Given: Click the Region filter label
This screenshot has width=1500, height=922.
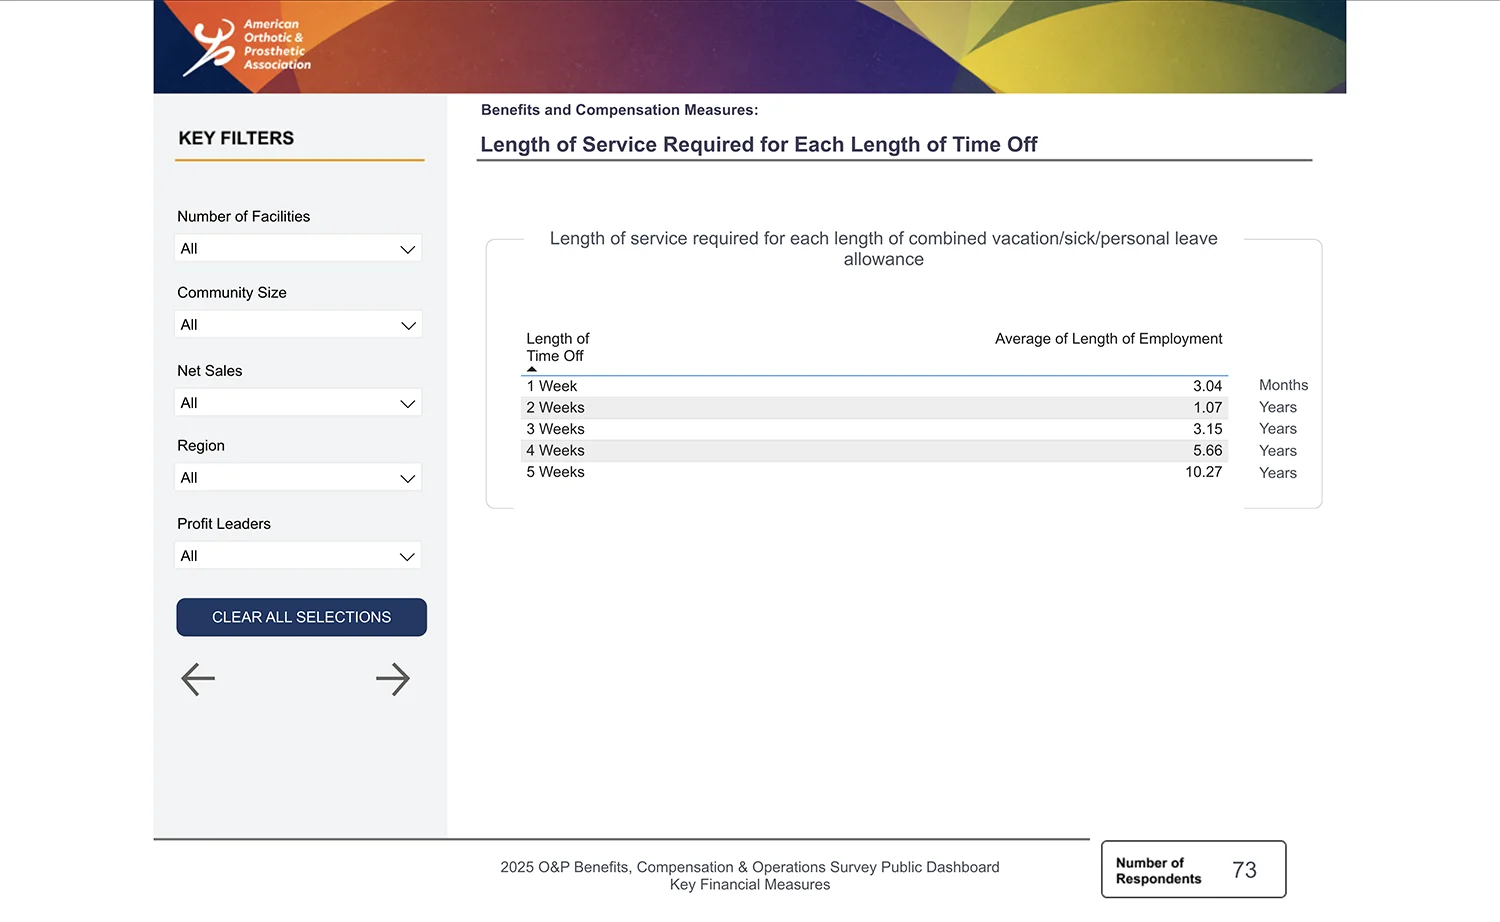Looking at the screenshot, I should tap(200, 446).
